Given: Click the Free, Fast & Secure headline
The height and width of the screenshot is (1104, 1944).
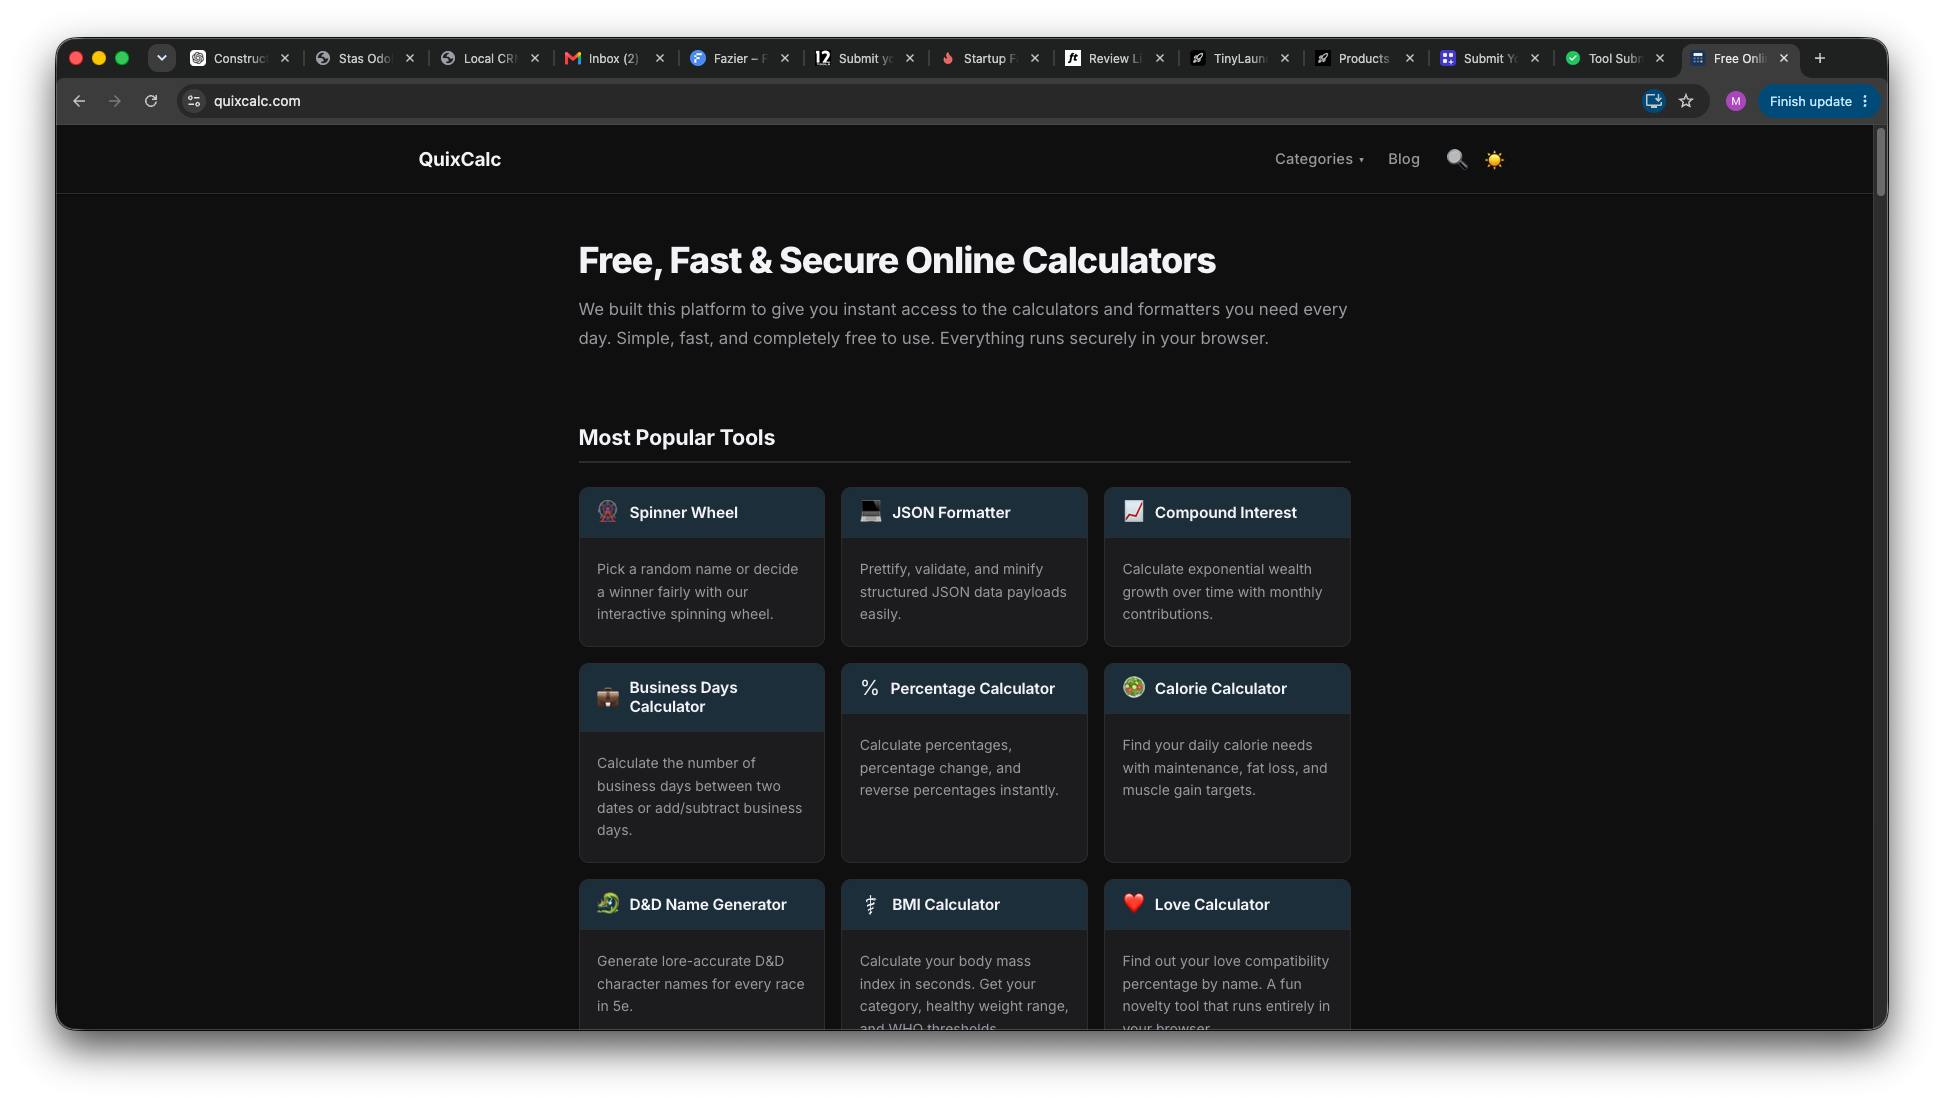Looking at the screenshot, I should pos(897,261).
